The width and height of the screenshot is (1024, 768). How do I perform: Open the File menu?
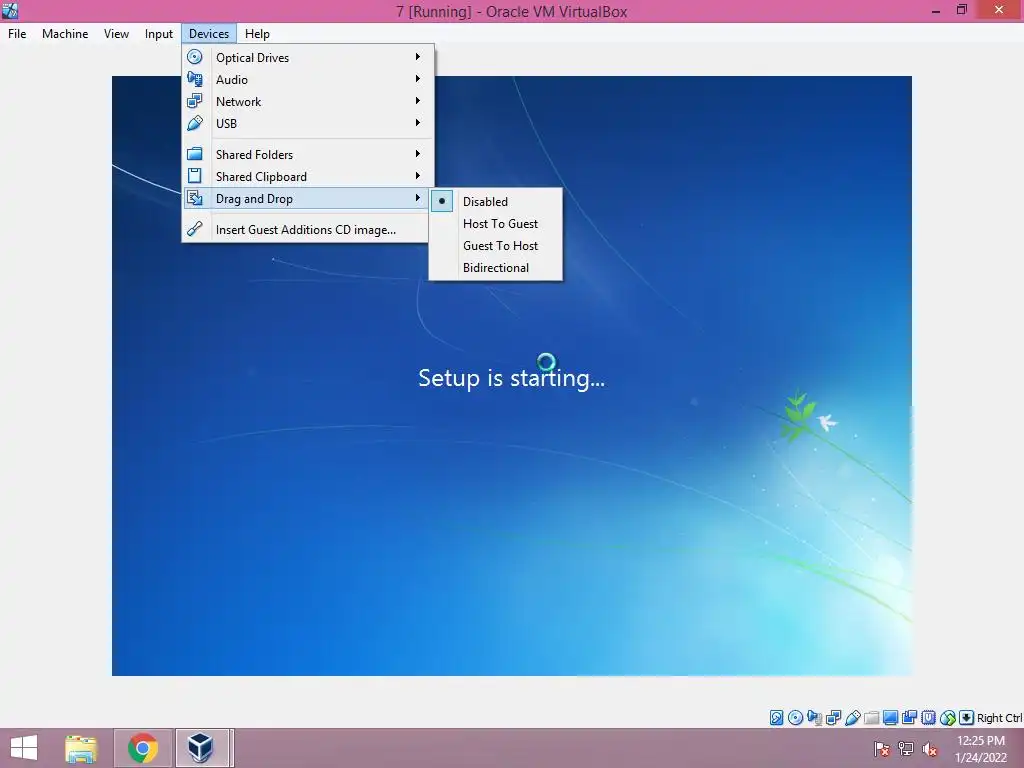point(17,34)
